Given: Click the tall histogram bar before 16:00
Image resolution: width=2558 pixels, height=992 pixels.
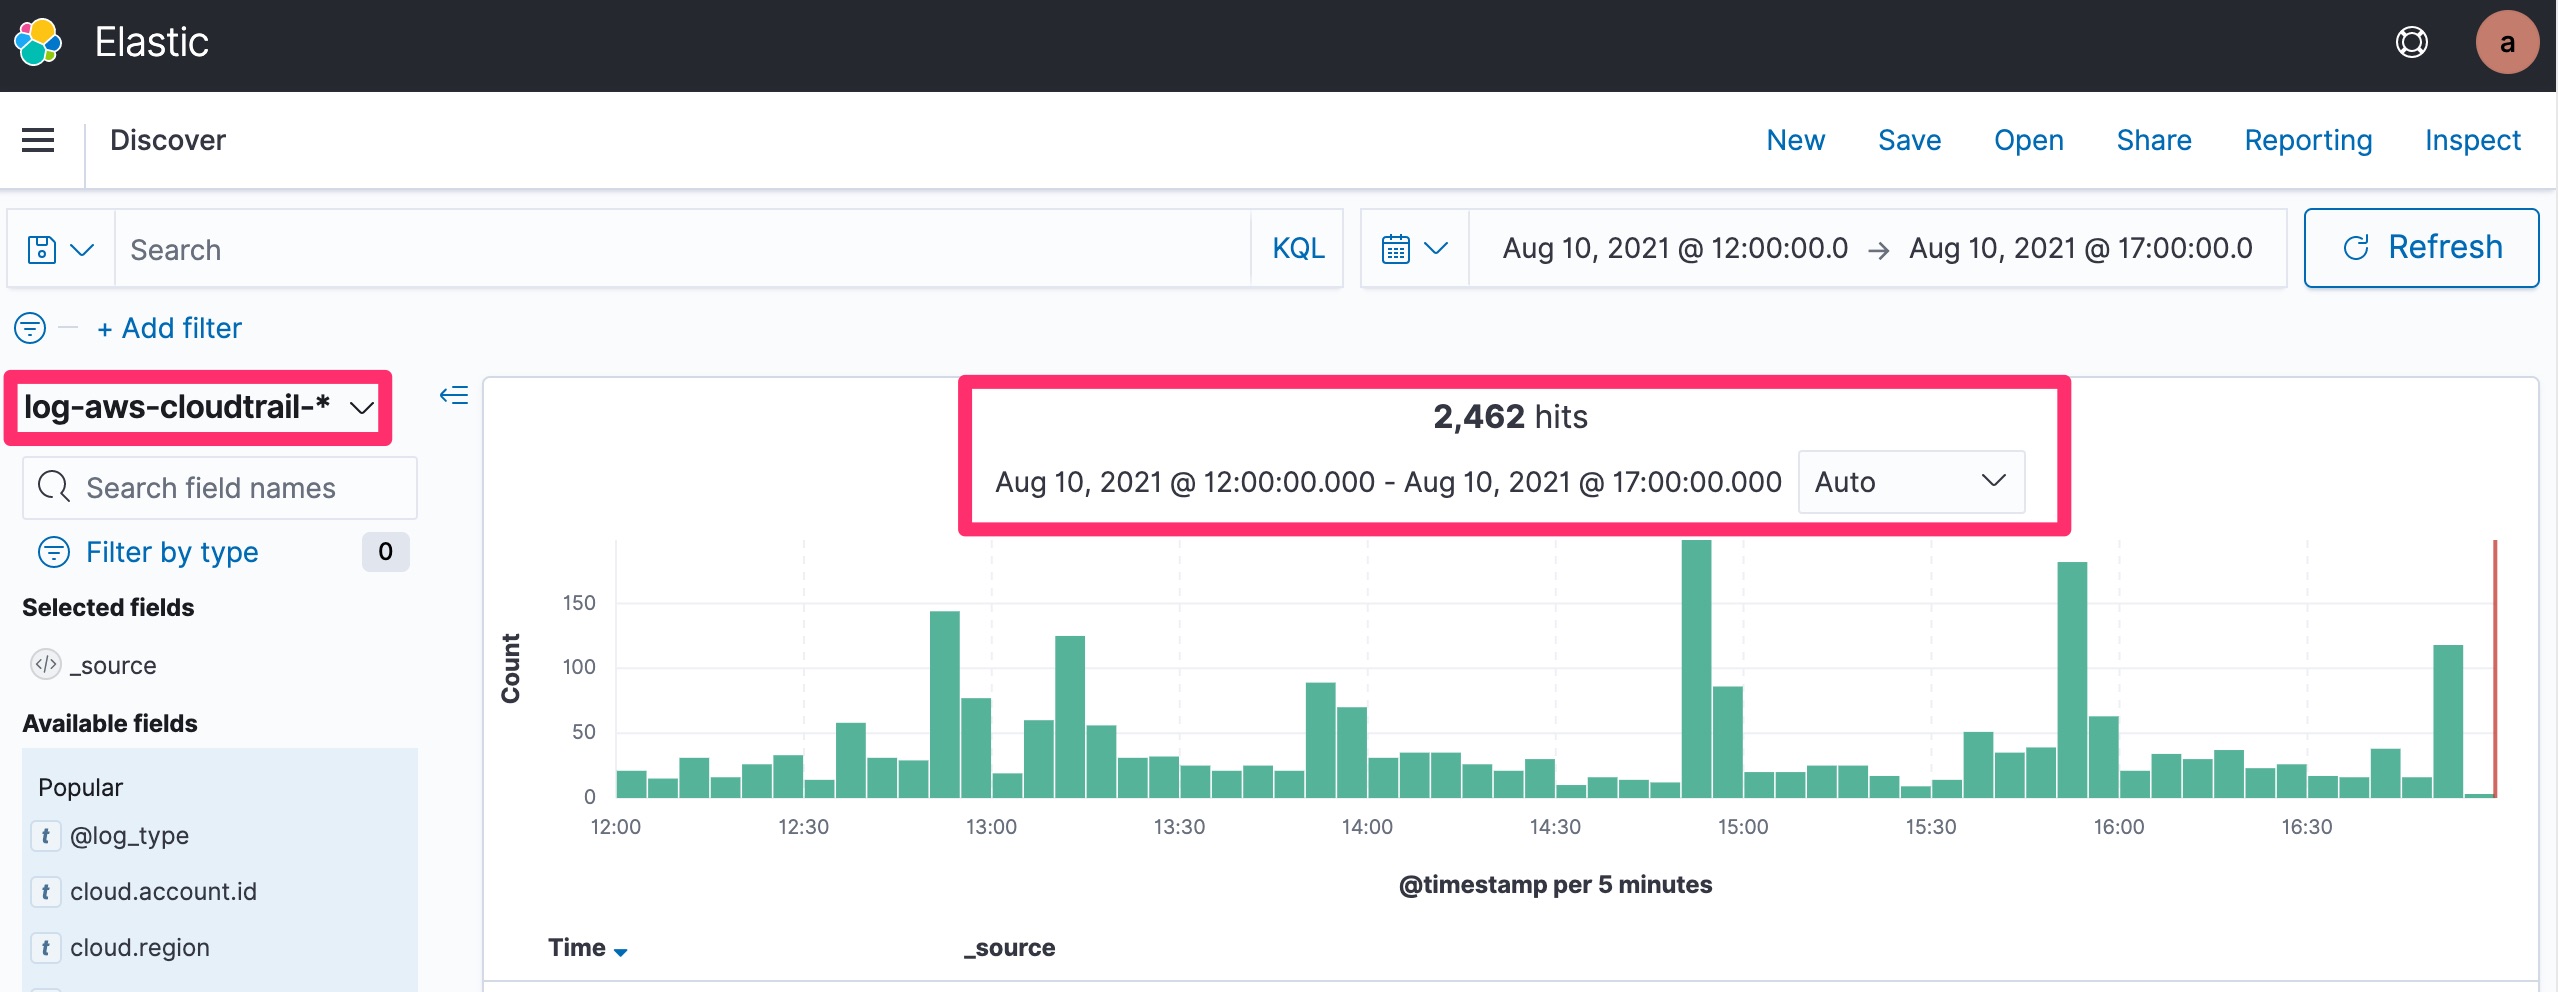Looking at the screenshot, I should click(2072, 679).
